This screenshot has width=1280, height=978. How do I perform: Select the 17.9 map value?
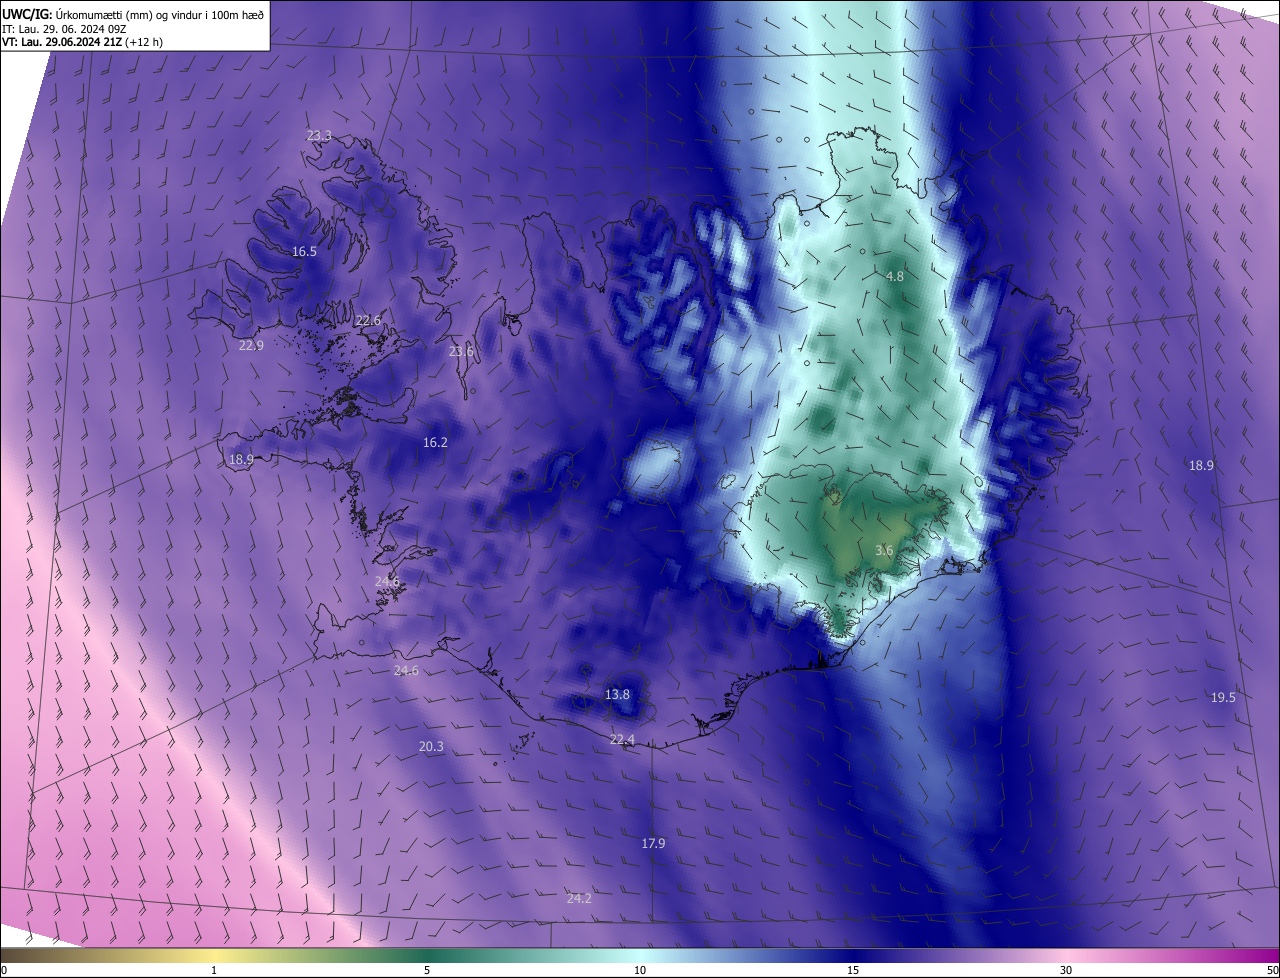pyautogui.click(x=653, y=844)
